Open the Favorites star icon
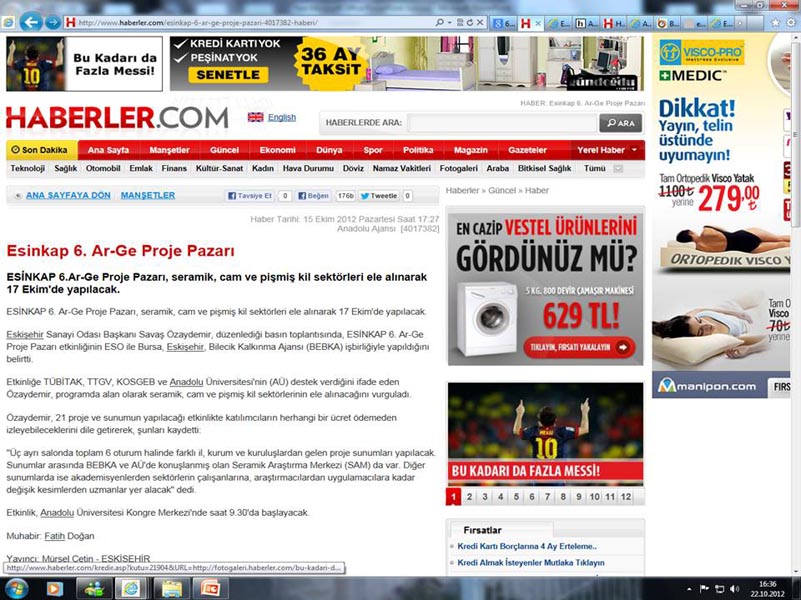Viewport: 801px width, 600px height. 775,22
